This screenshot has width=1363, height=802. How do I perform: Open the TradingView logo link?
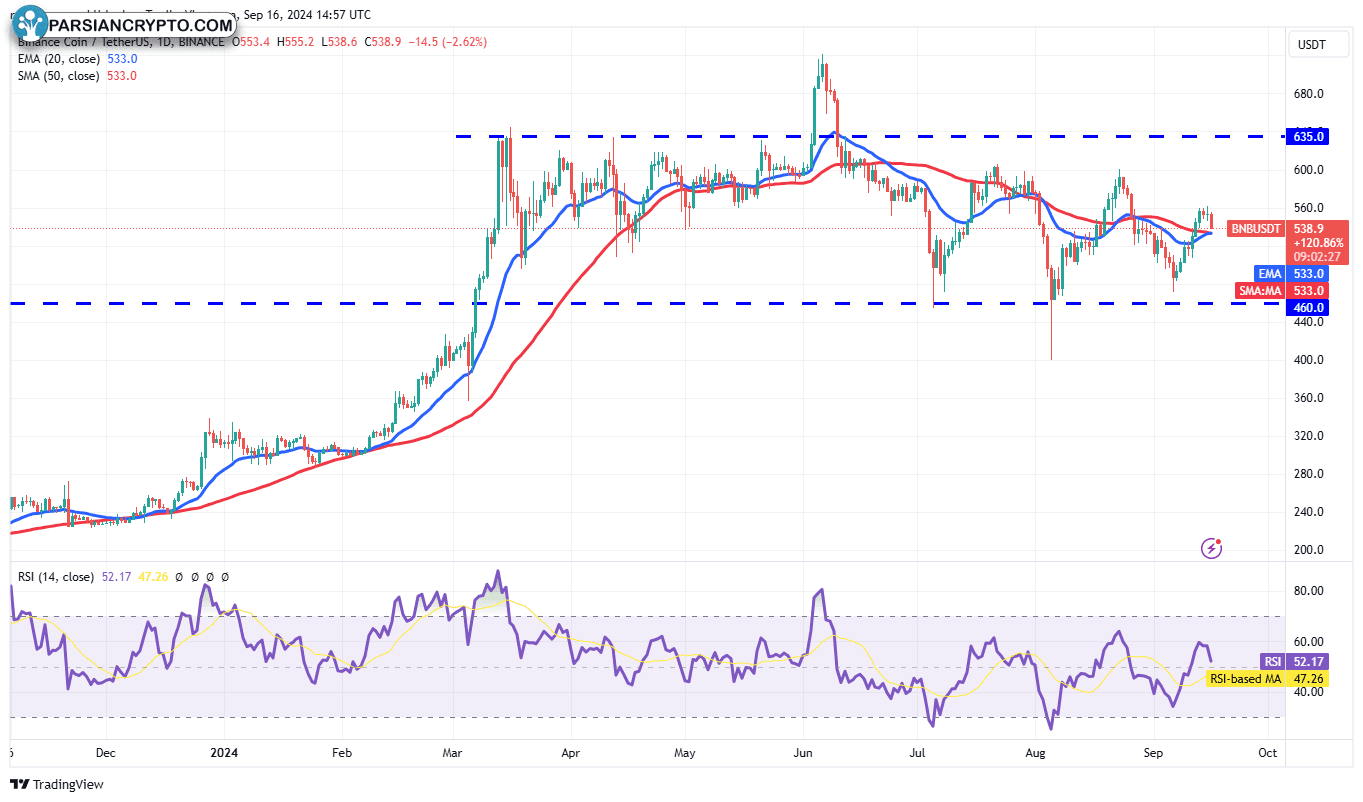coord(57,784)
